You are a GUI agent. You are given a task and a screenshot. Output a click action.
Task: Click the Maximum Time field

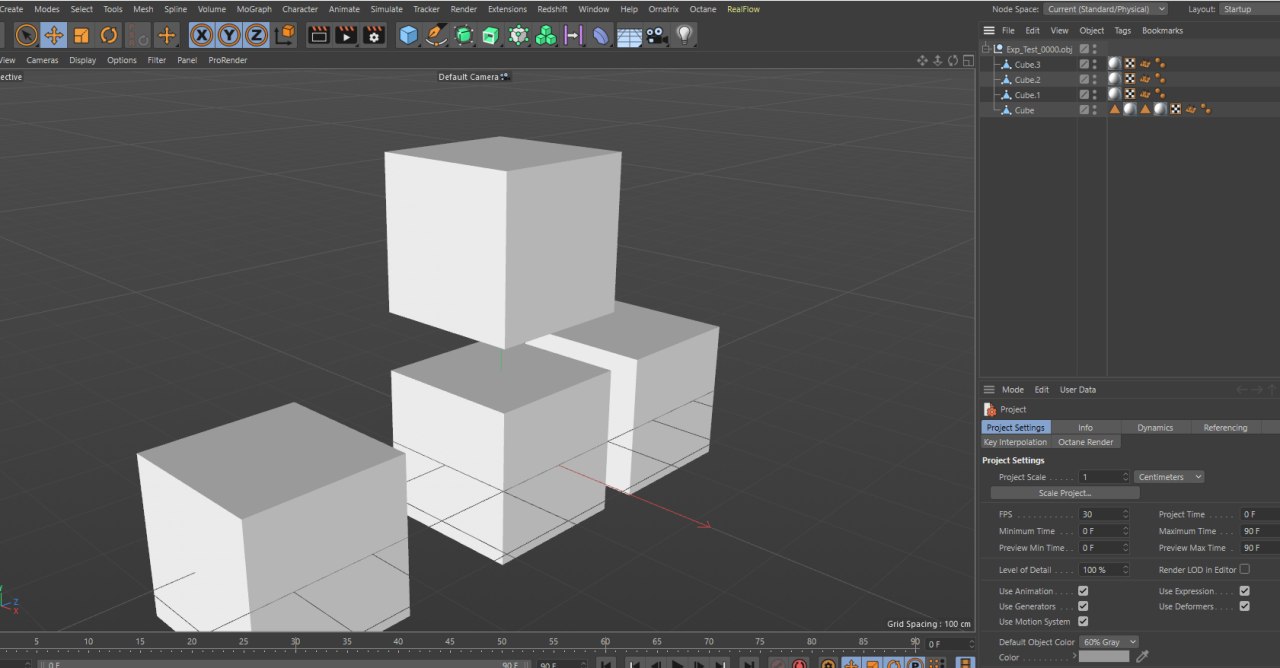point(1260,531)
